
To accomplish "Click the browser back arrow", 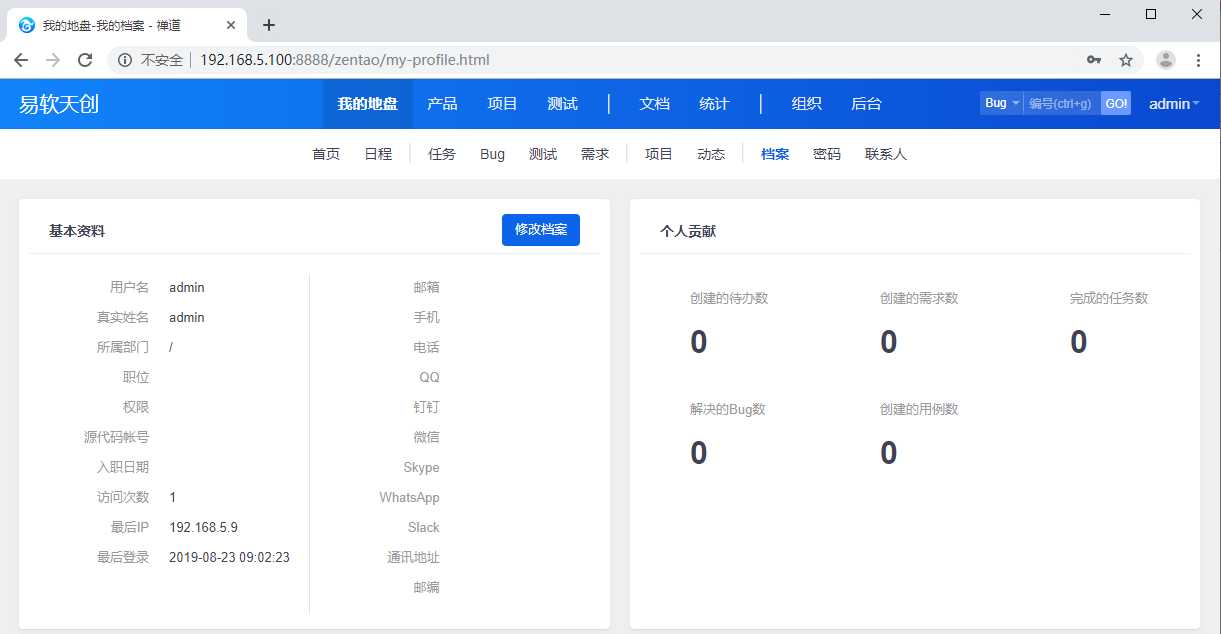I will point(21,59).
